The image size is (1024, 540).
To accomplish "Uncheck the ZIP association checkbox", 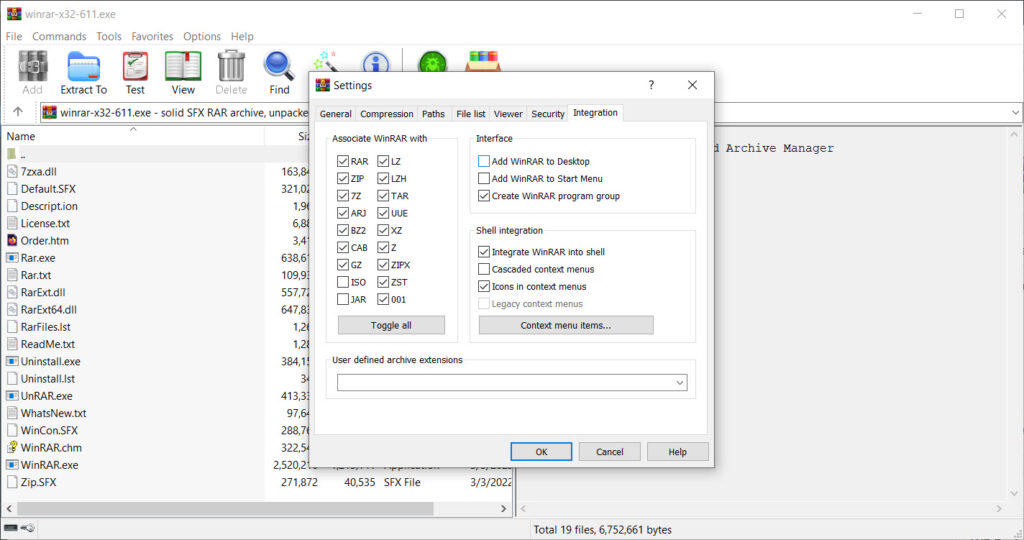I will 343,178.
